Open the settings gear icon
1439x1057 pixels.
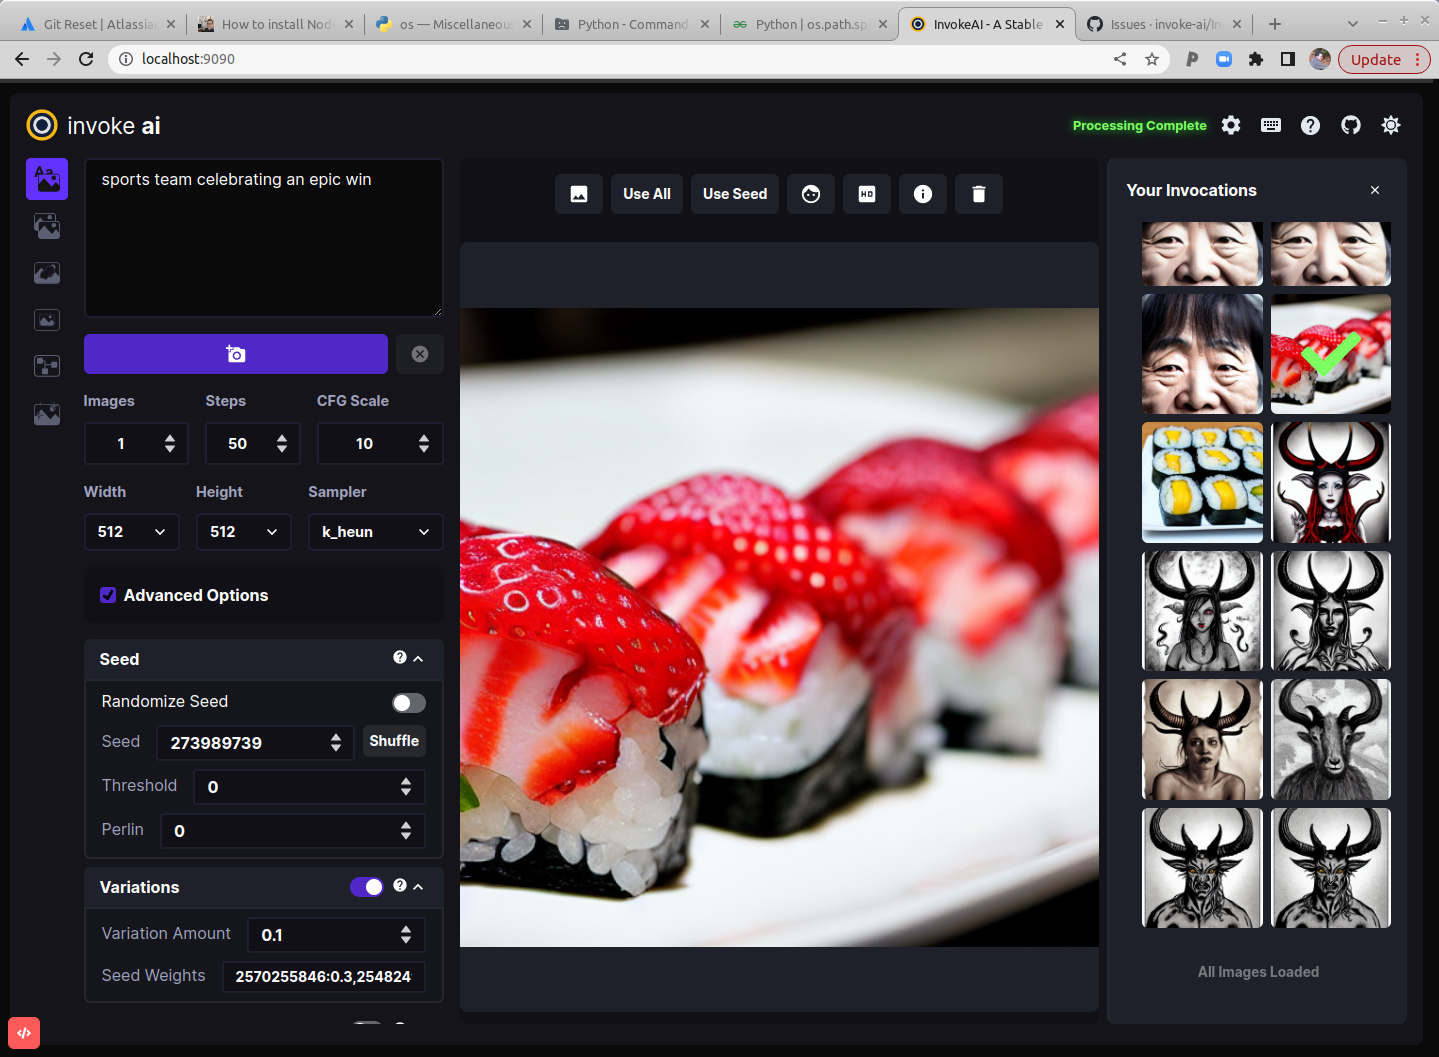click(1231, 125)
